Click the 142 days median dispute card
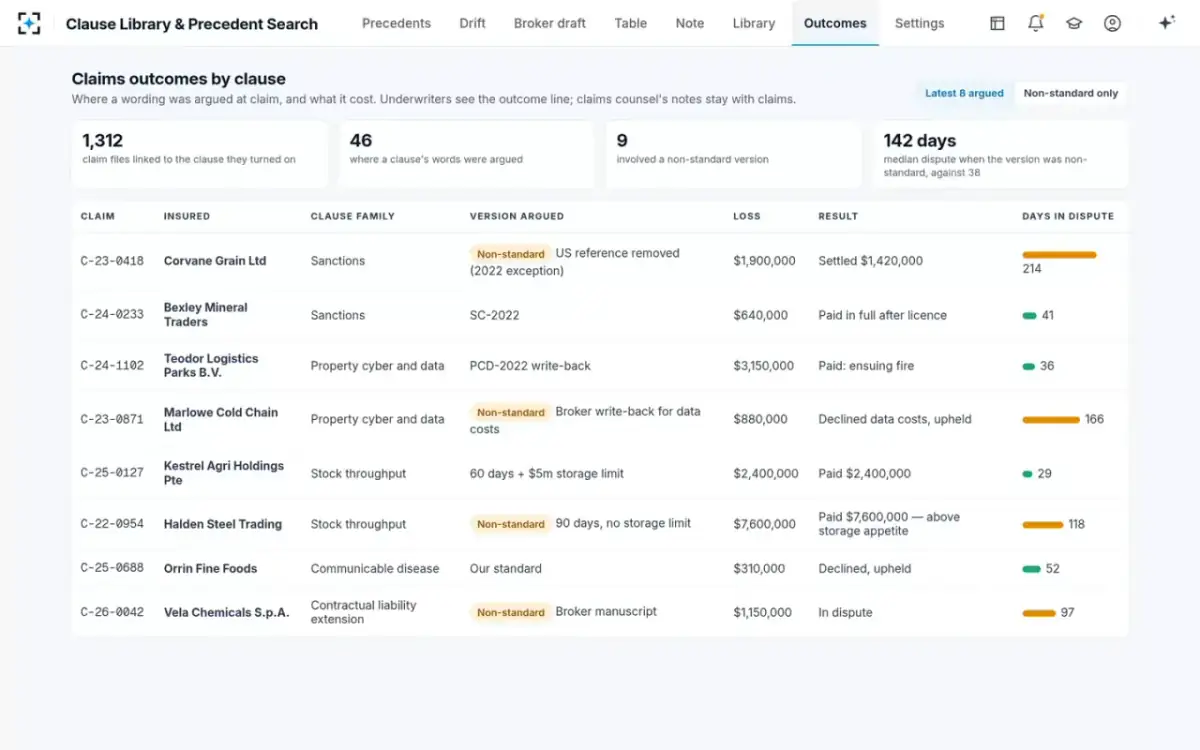The width and height of the screenshot is (1200, 750). coord(1000,154)
